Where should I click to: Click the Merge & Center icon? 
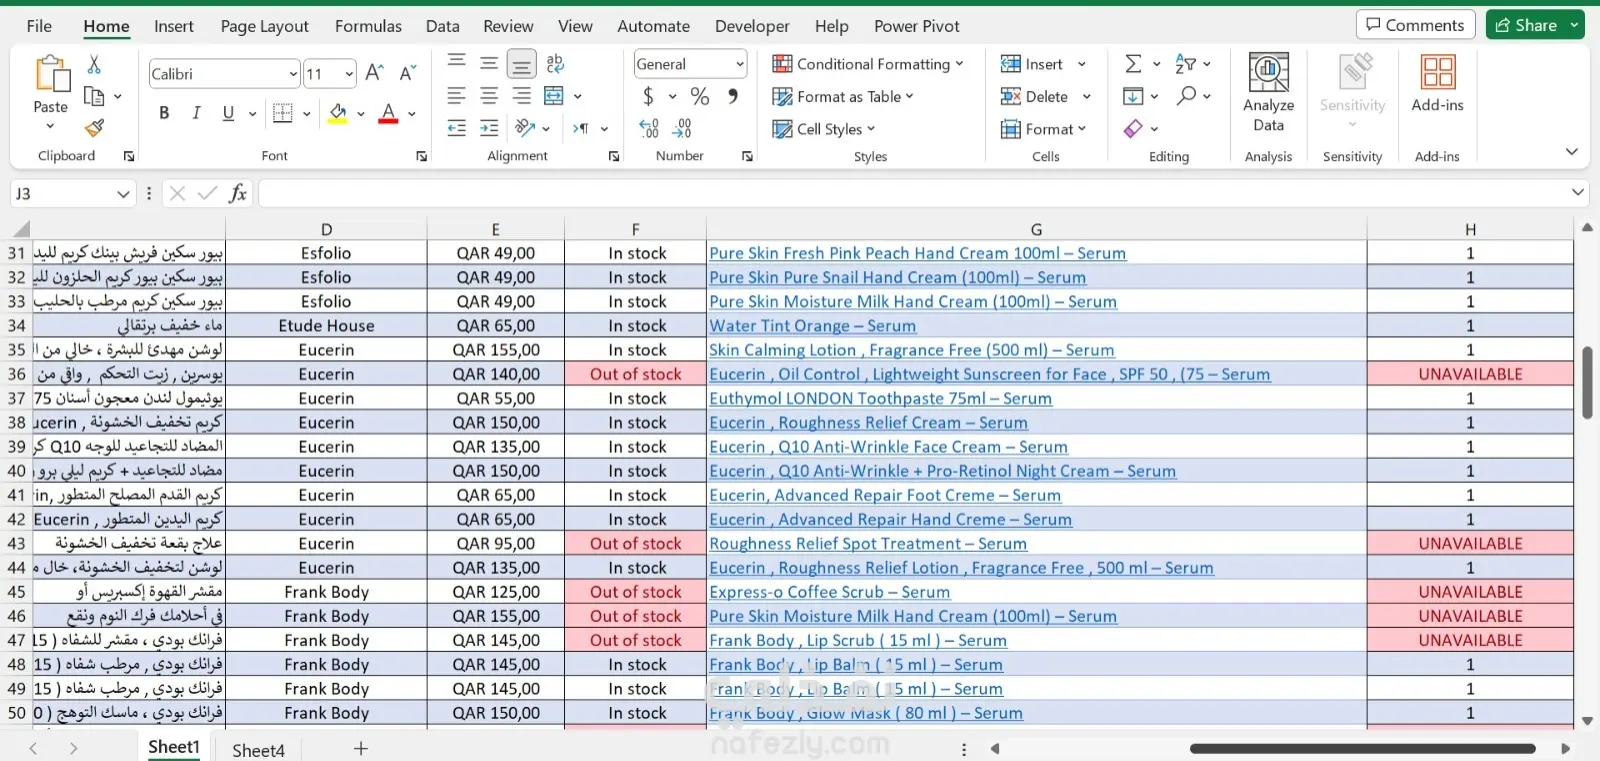tap(554, 96)
